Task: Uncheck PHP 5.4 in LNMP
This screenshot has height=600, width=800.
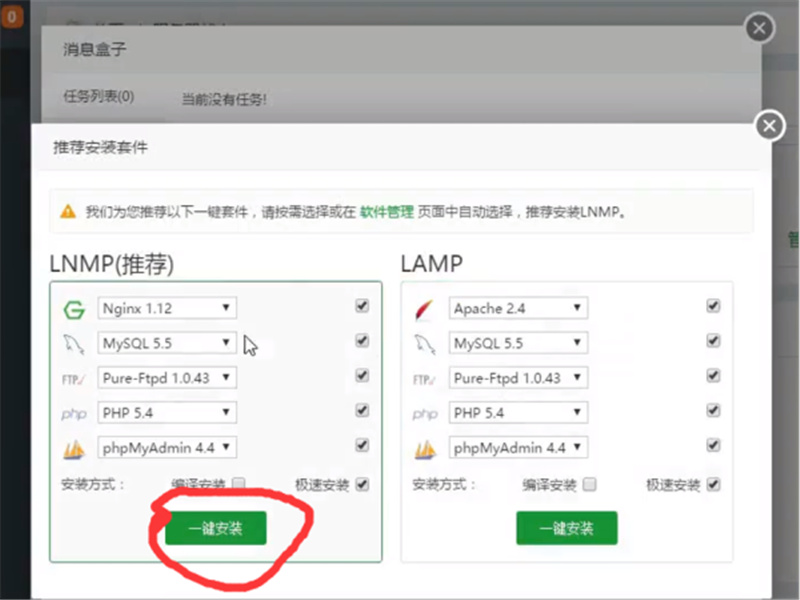Action: click(362, 411)
